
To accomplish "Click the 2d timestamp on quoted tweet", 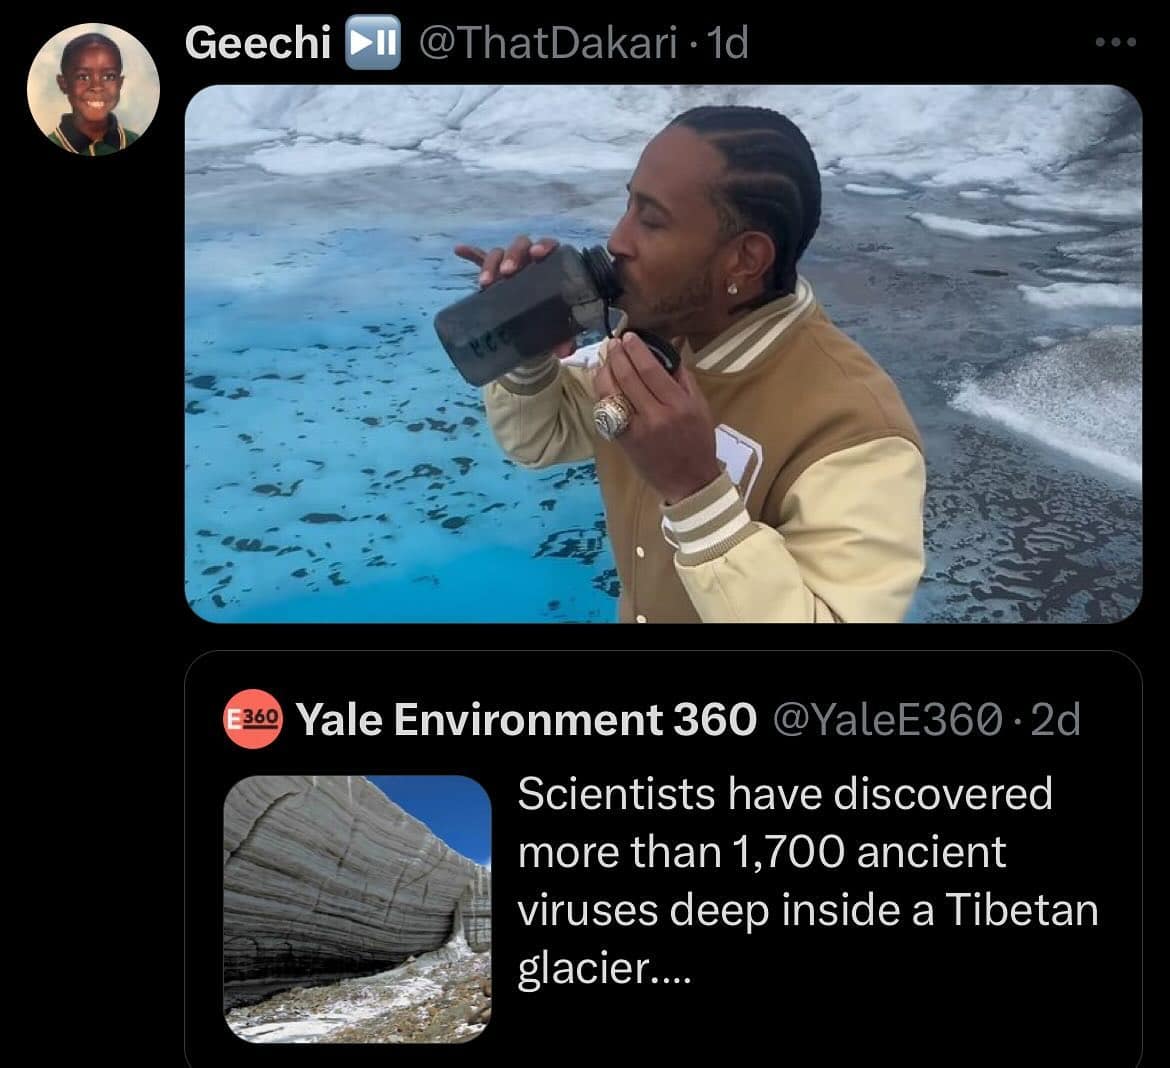I will tap(1054, 718).
